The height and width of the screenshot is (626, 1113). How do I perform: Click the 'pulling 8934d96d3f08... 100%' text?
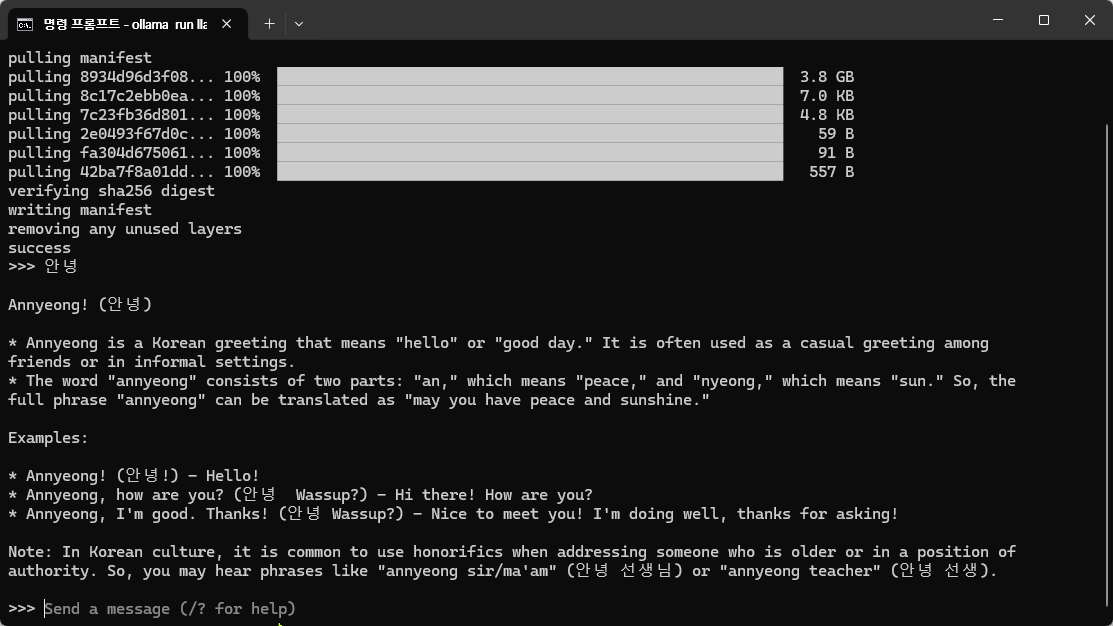[x=134, y=77]
